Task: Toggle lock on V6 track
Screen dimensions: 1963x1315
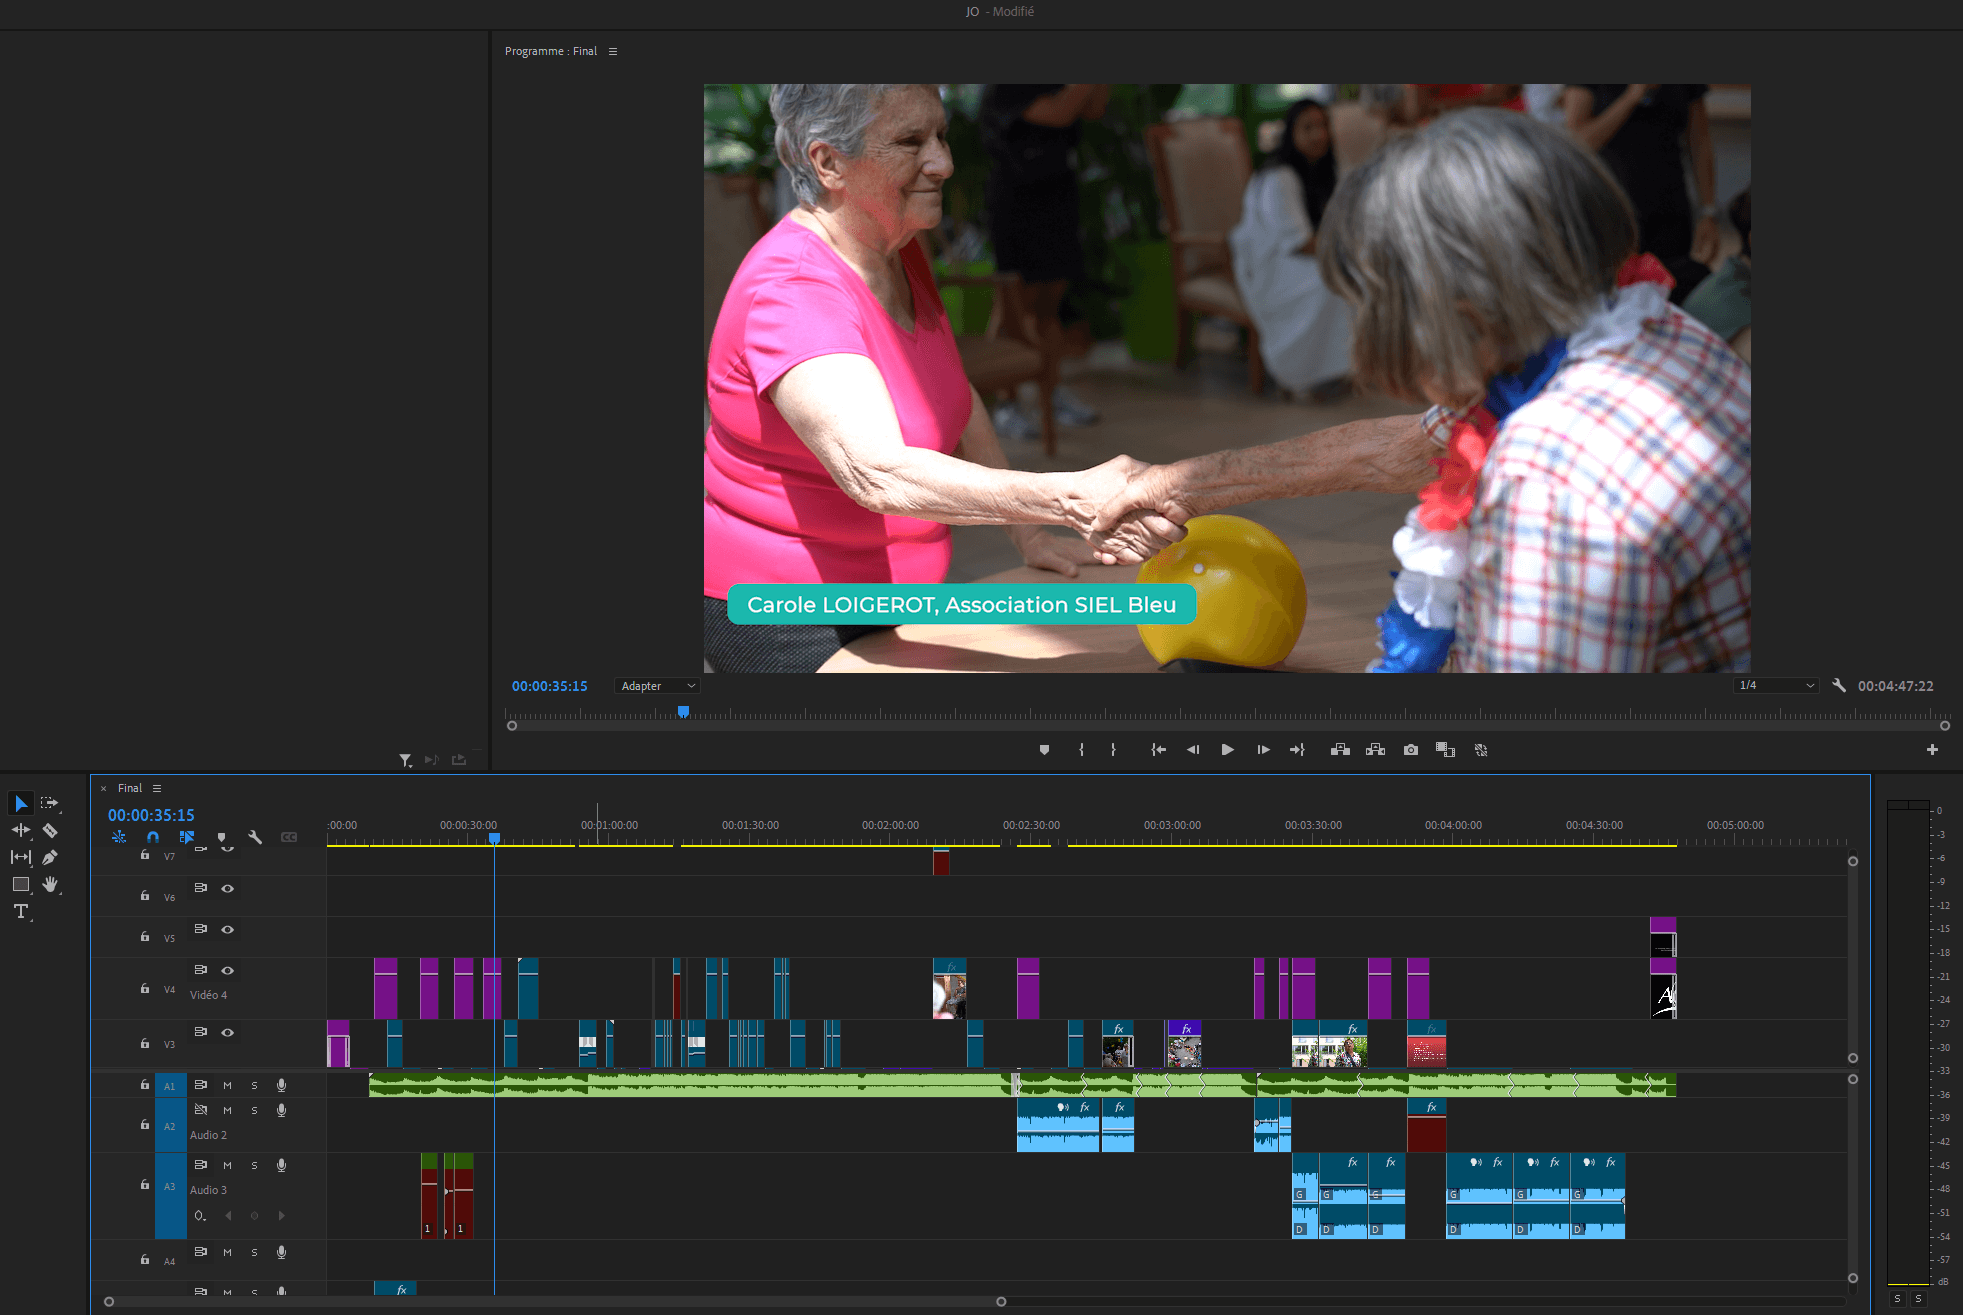Action: click(x=145, y=896)
